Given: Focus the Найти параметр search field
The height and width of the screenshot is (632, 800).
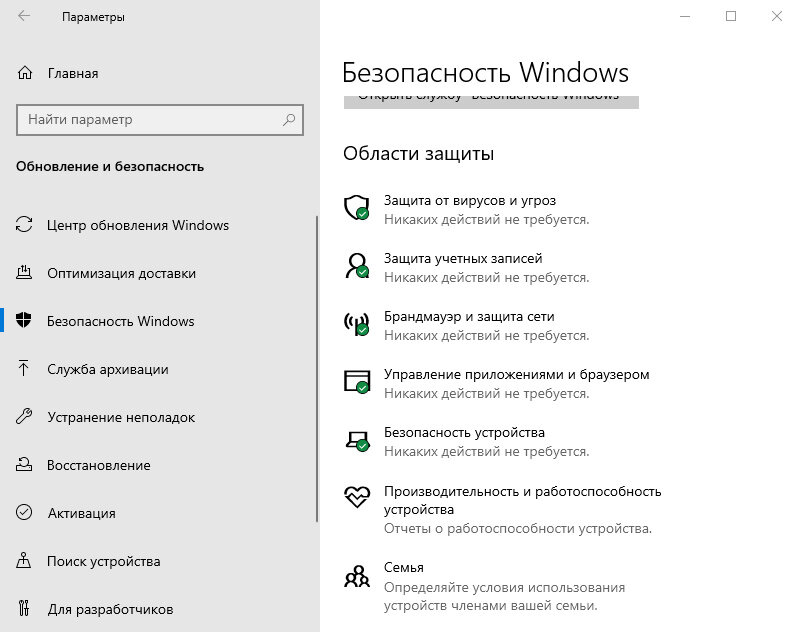Looking at the screenshot, I should click(160, 120).
